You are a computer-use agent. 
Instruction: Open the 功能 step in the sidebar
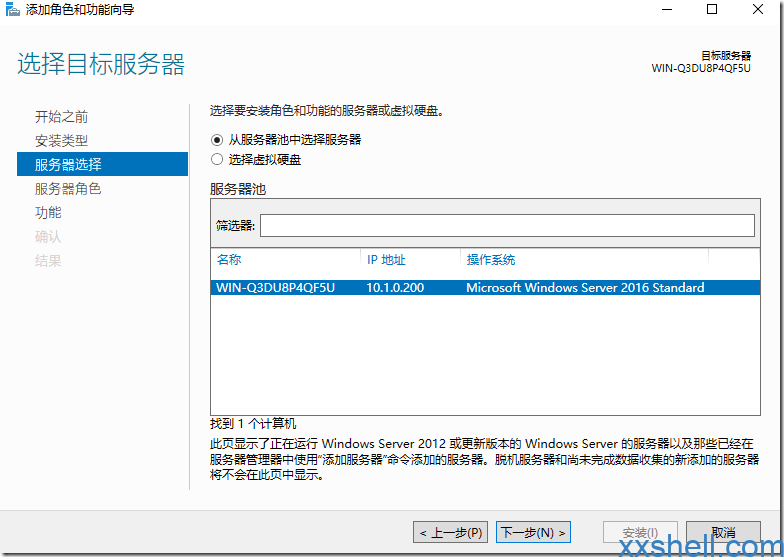coord(48,212)
